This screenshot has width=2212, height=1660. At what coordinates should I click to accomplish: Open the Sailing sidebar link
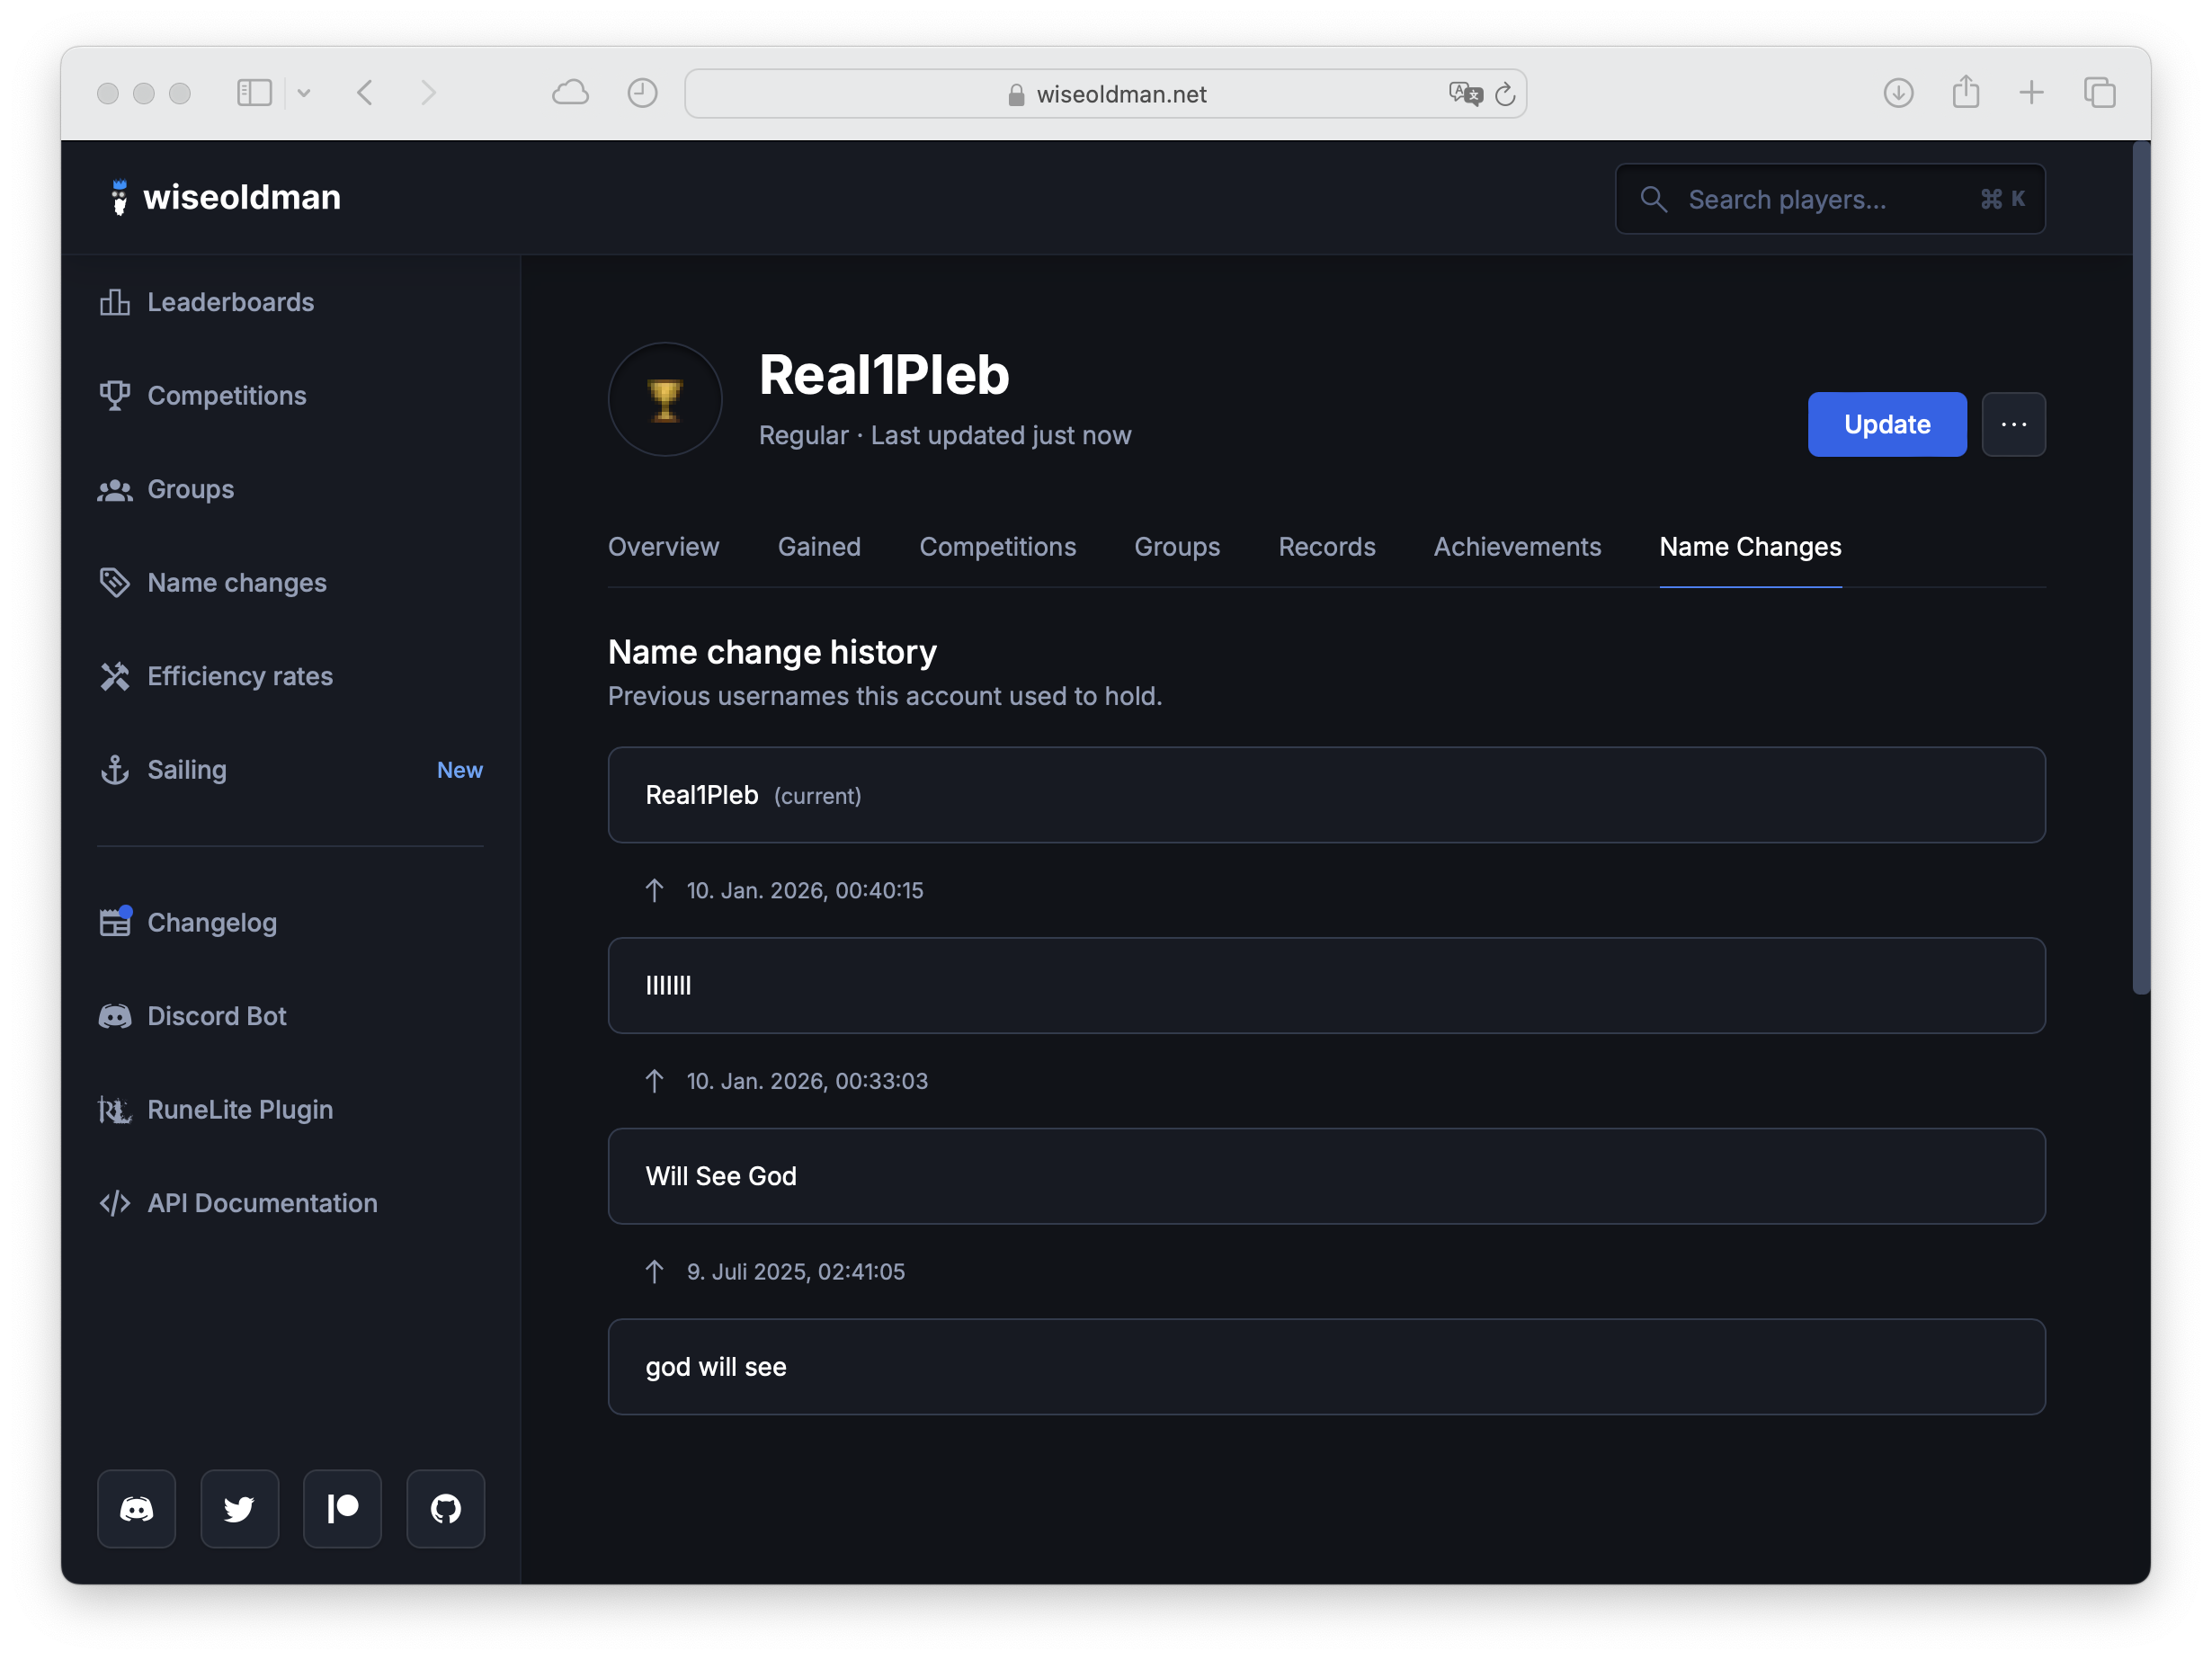coord(187,770)
